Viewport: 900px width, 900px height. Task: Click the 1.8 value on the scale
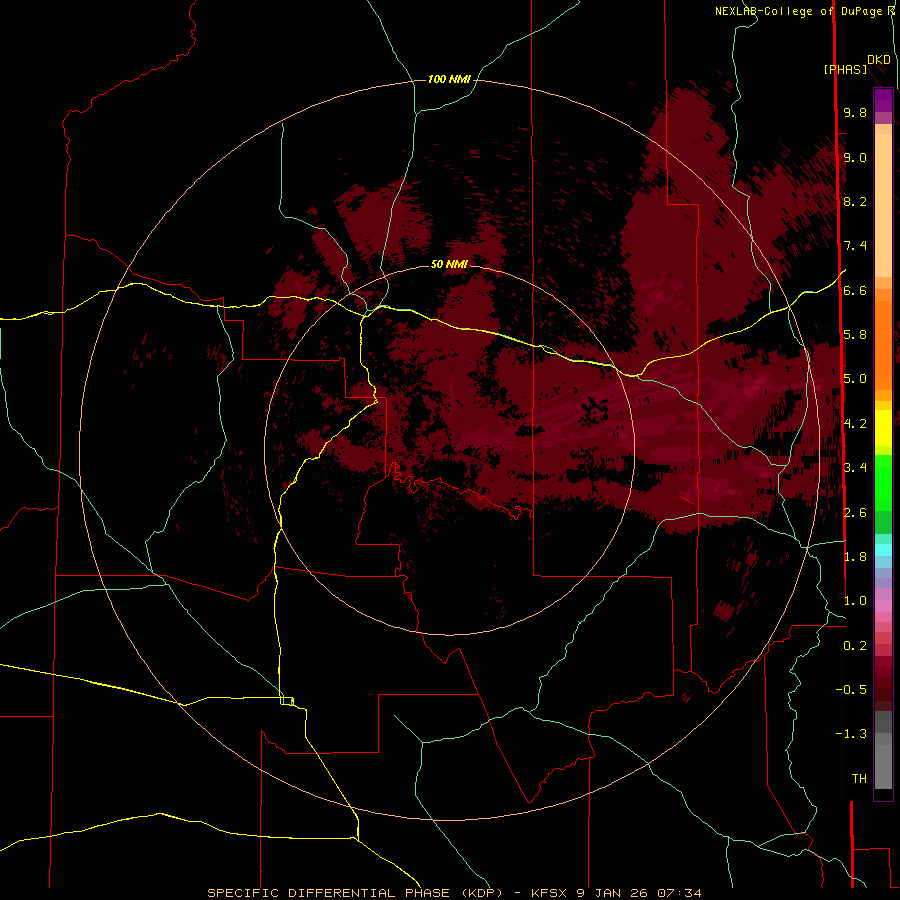pos(855,557)
